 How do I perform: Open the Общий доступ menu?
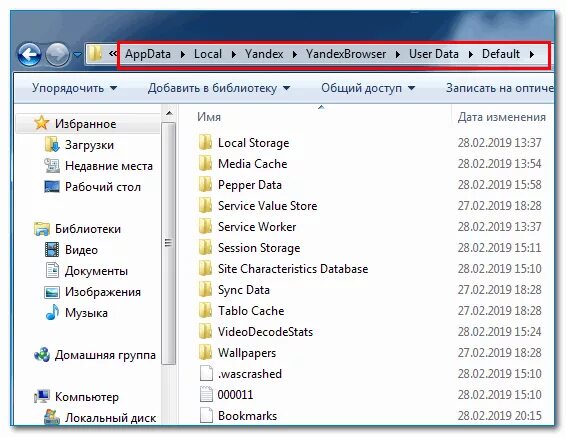[x=368, y=88]
